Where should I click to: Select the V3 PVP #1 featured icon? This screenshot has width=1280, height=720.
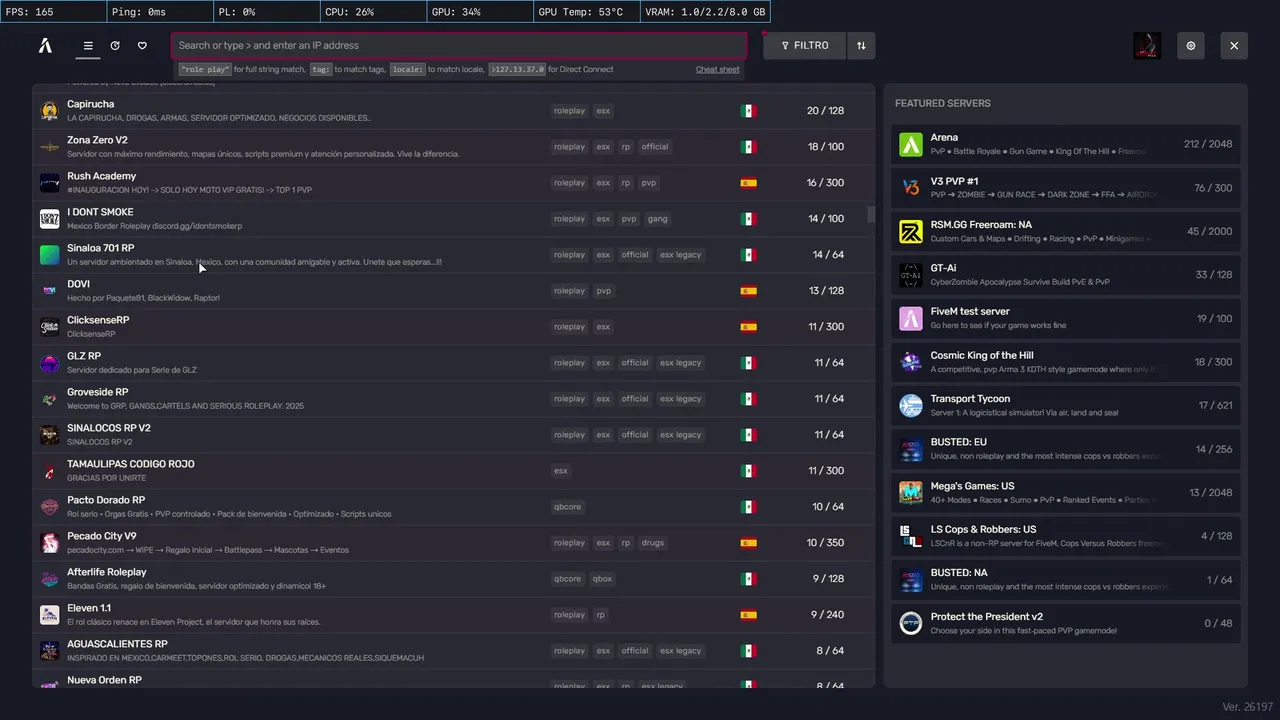[910, 188]
